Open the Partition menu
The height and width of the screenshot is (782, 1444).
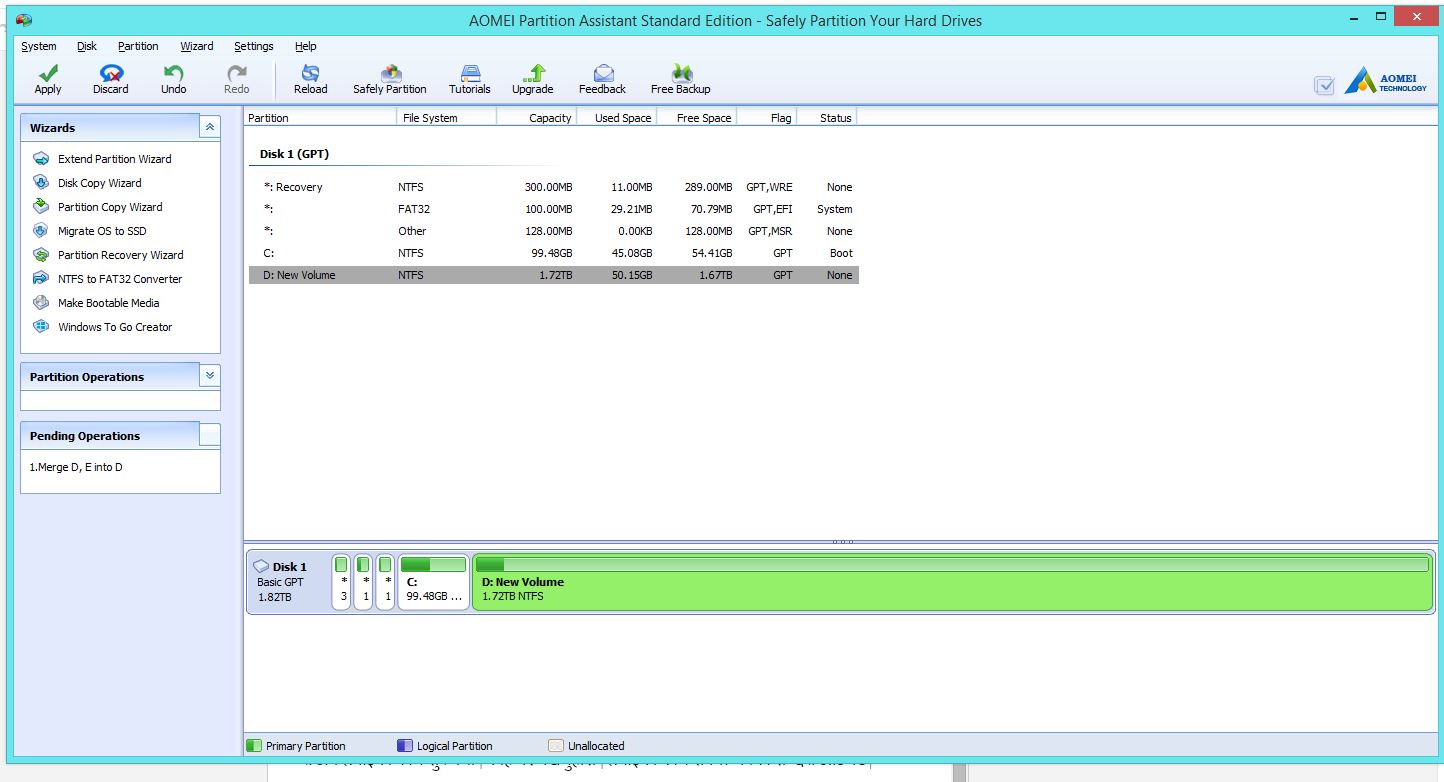(x=138, y=46)
